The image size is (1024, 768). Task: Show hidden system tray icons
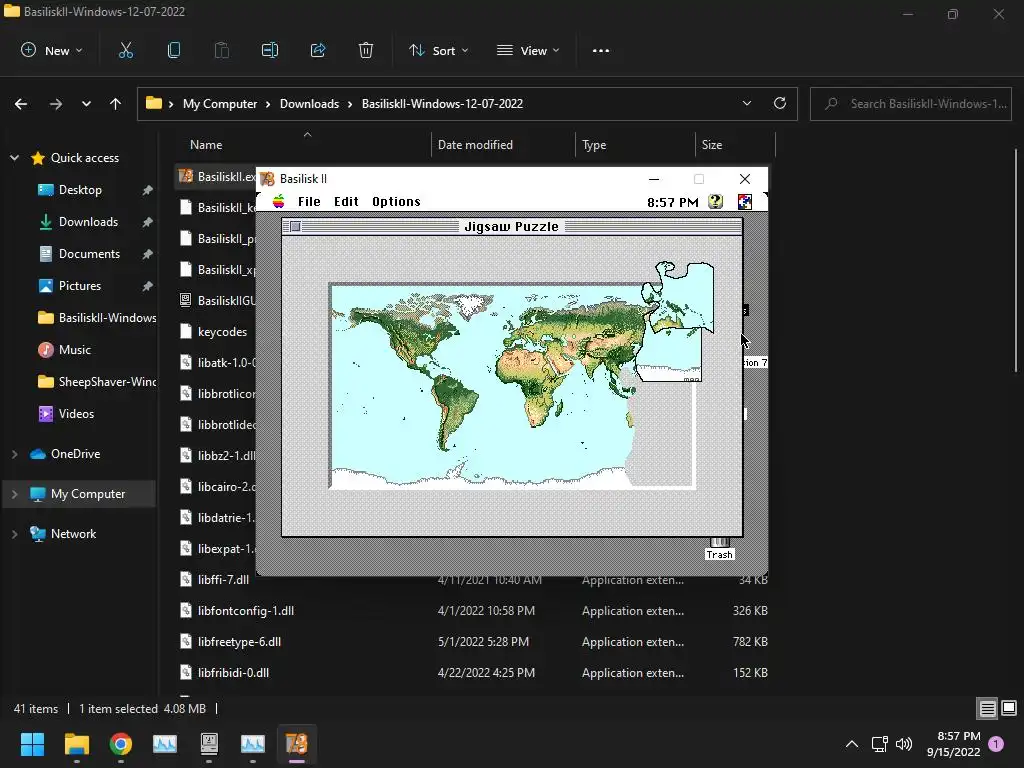852,744
